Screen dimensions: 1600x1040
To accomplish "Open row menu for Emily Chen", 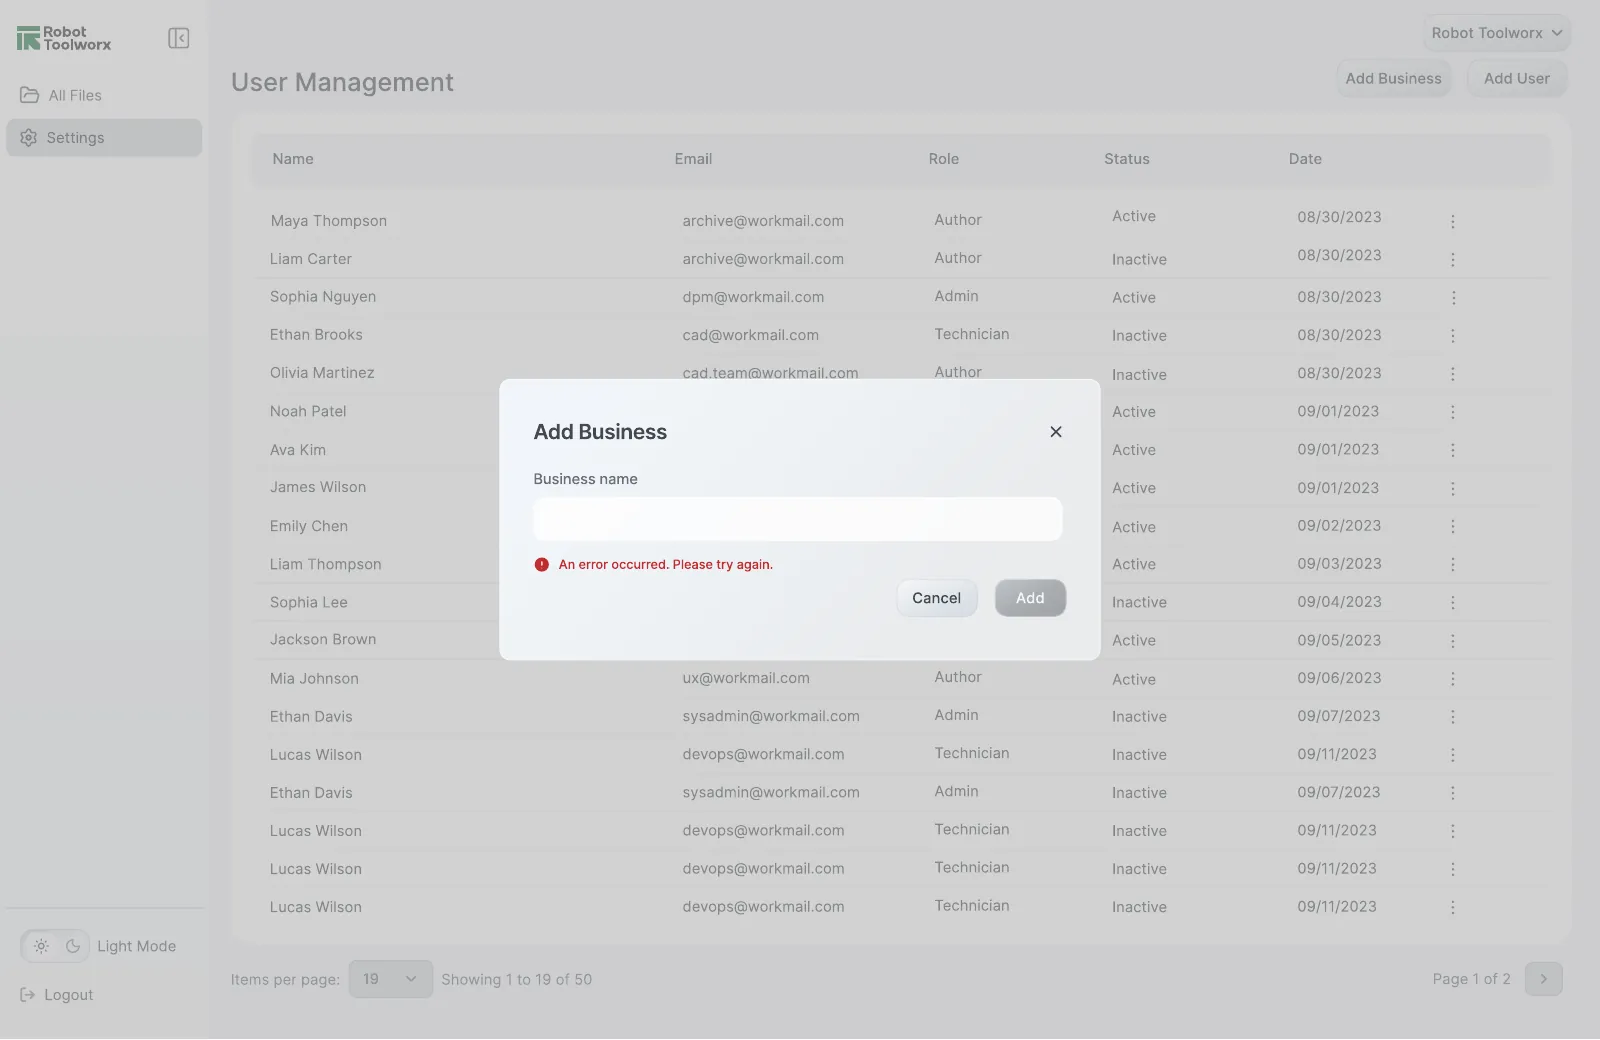I will point(1453,526).
